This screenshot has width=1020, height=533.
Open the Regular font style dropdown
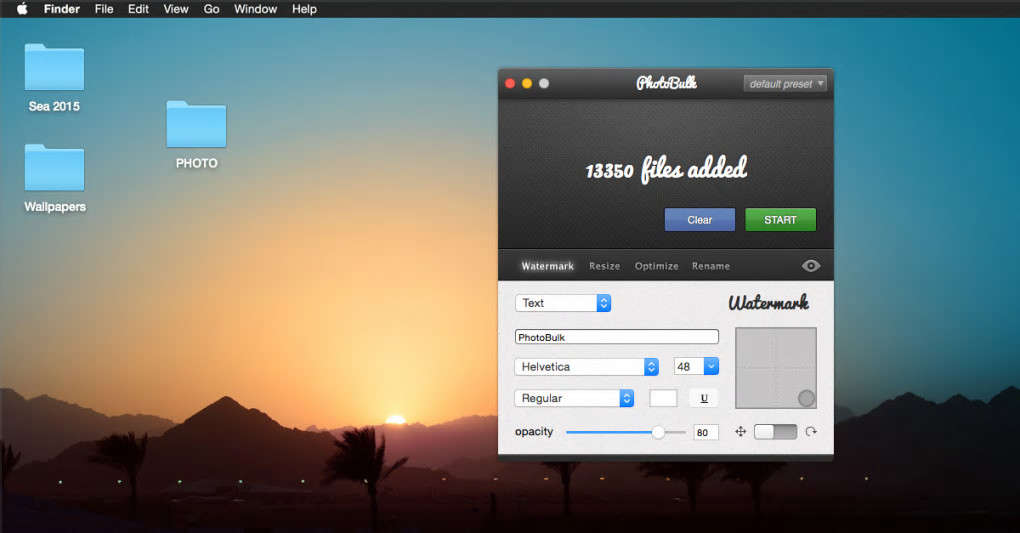[x=574, y=398]
